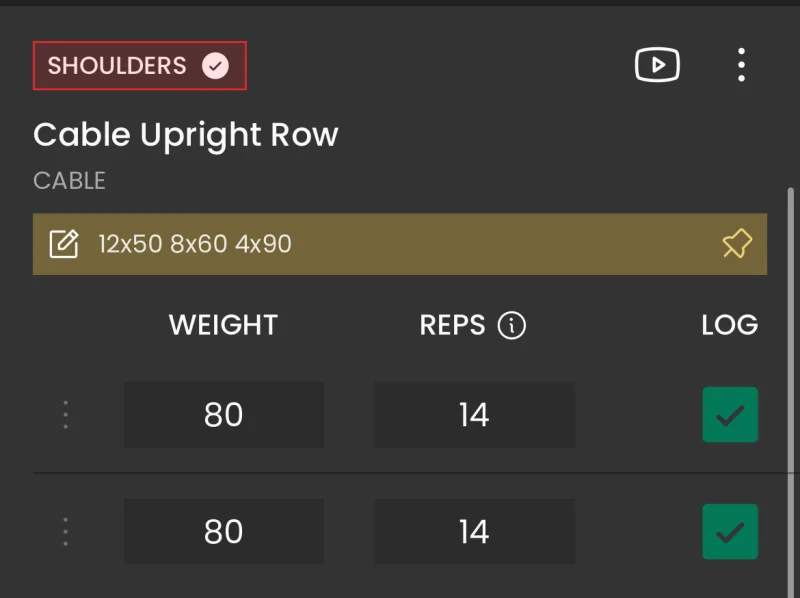Show the REPS info tooltip icon
Image resolution: width=800 pixels, height=598 pixels.
point(512,326)
